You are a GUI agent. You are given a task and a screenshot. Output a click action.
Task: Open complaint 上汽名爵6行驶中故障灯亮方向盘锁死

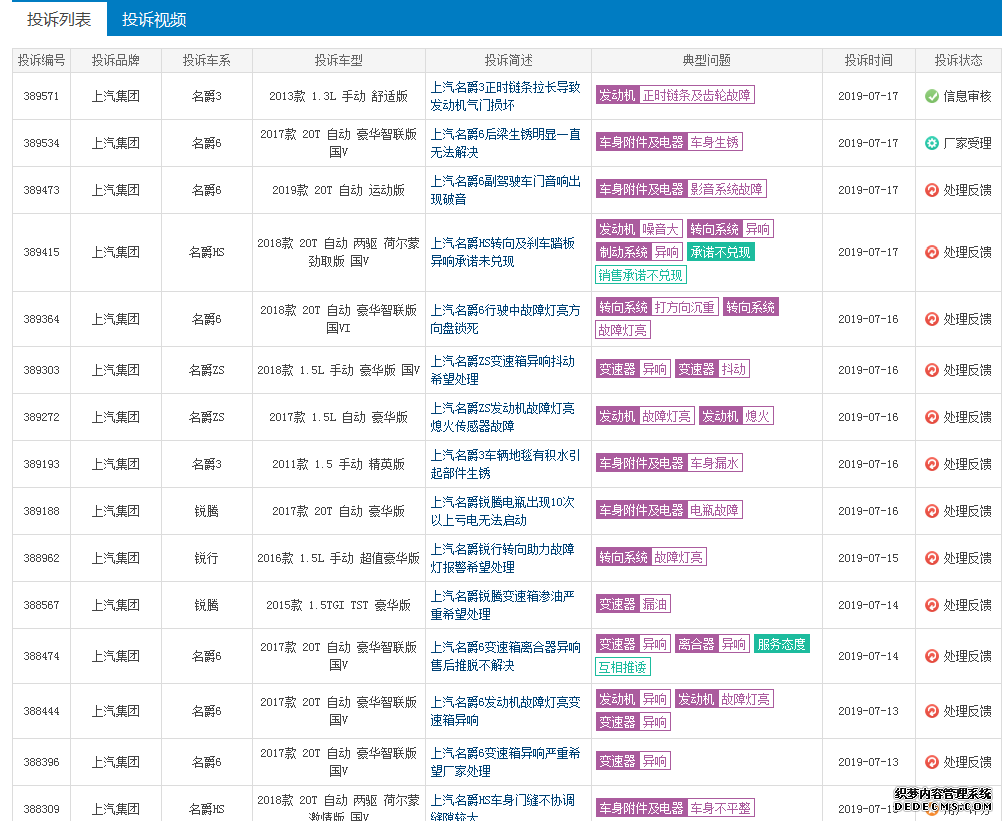505,319
